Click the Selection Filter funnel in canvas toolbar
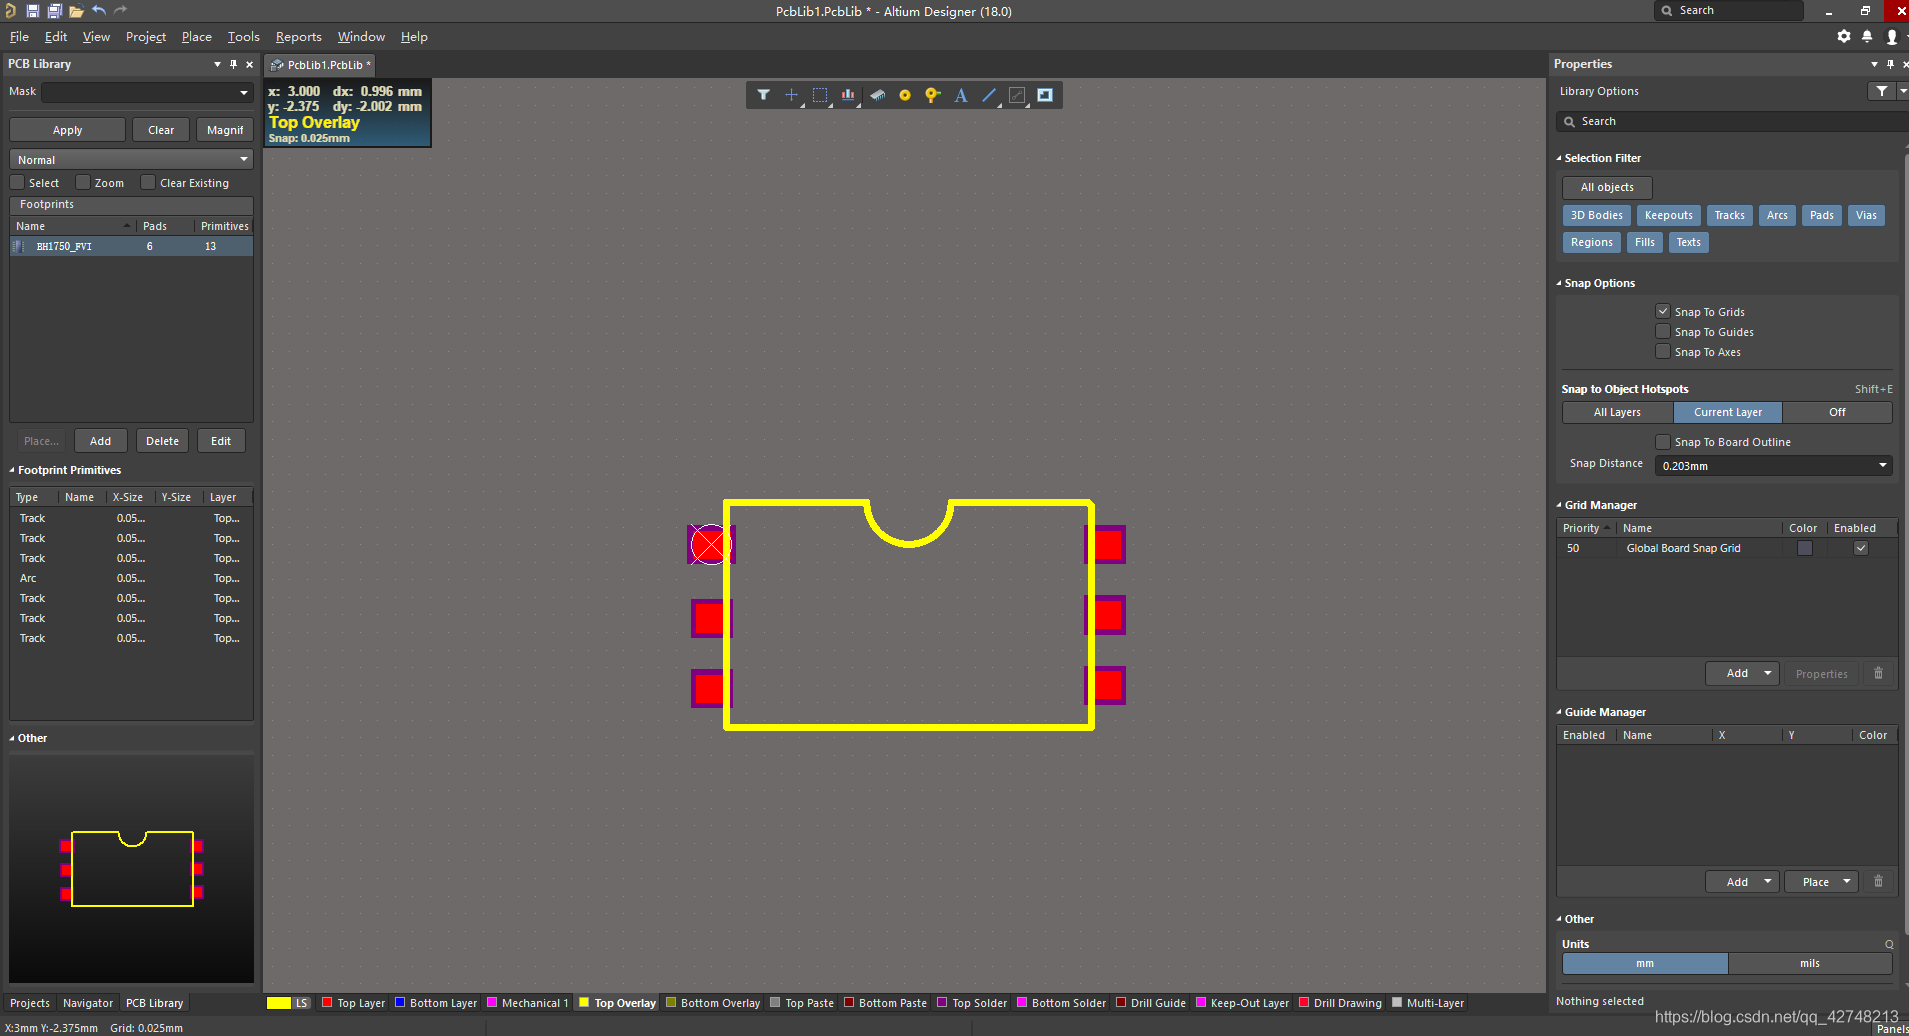1909x1036 pixels. pyautogui.click(x=763, y=95)
